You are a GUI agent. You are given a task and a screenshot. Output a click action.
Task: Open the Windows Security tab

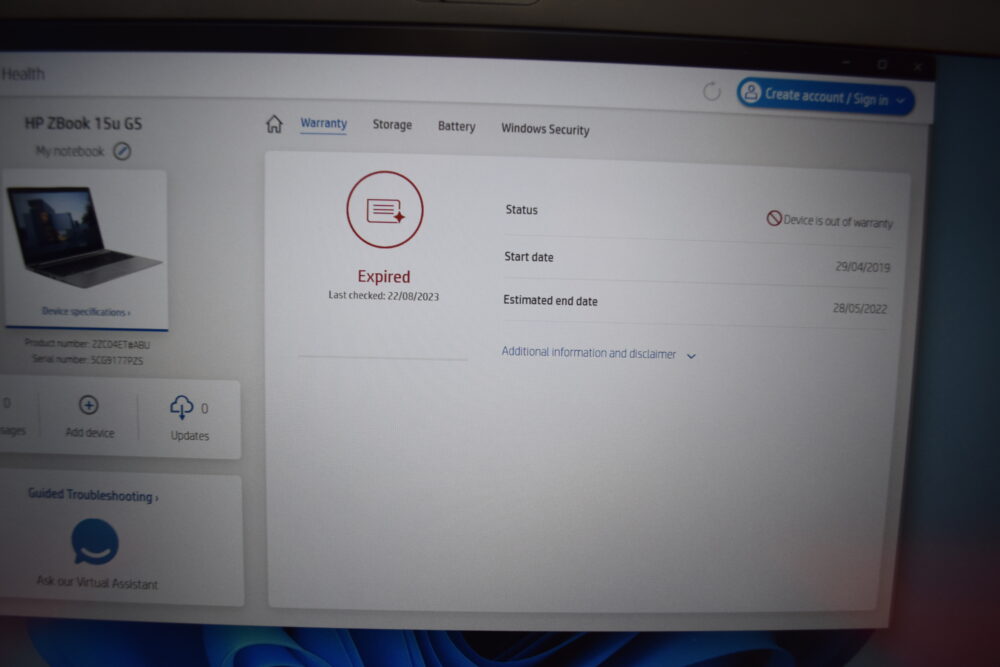[x=545, y=129]
